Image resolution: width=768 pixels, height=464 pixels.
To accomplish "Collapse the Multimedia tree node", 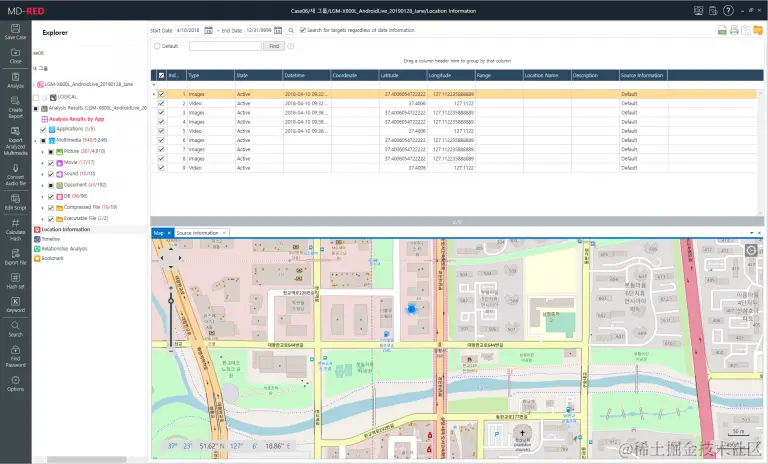I will coord(35,141).
